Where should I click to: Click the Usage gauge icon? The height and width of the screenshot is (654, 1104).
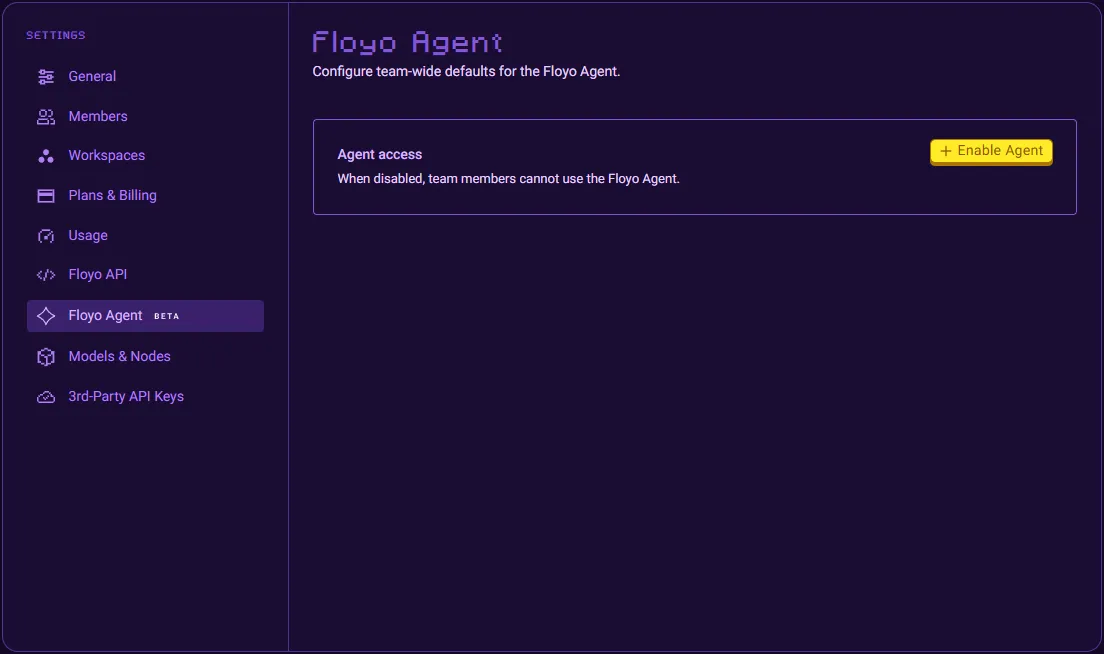pos(46,236)
